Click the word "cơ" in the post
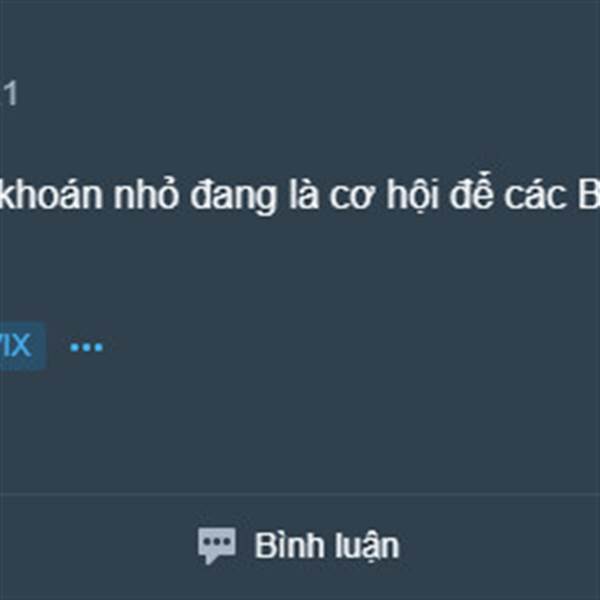600x600 pixels. click(x=352, y=197)
